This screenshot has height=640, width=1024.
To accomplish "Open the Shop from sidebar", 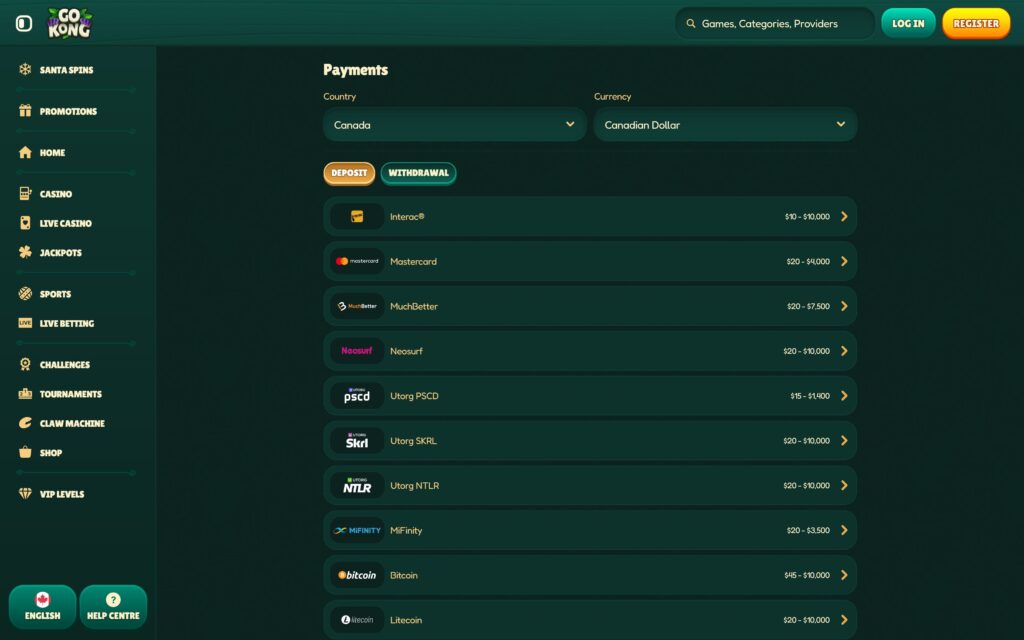I will tap(24, 453).
